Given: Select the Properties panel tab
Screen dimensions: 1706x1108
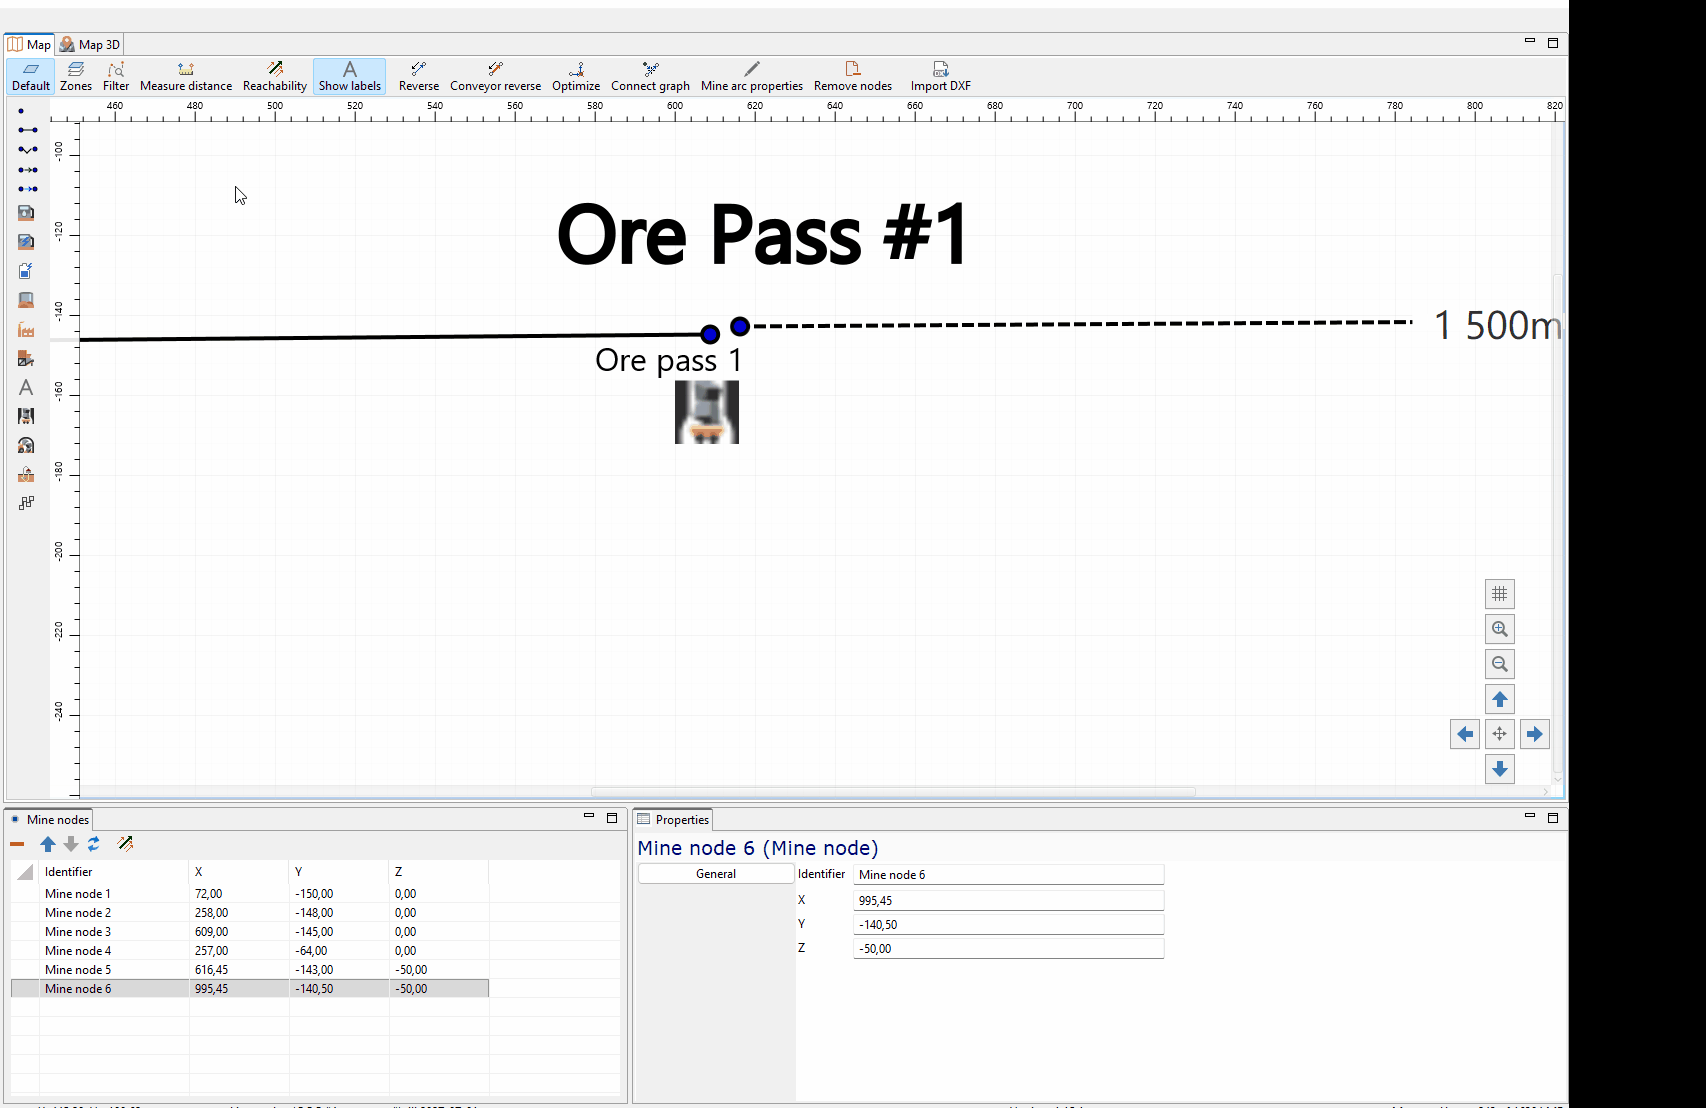Looking at the screenshot, I should (674, 819).
